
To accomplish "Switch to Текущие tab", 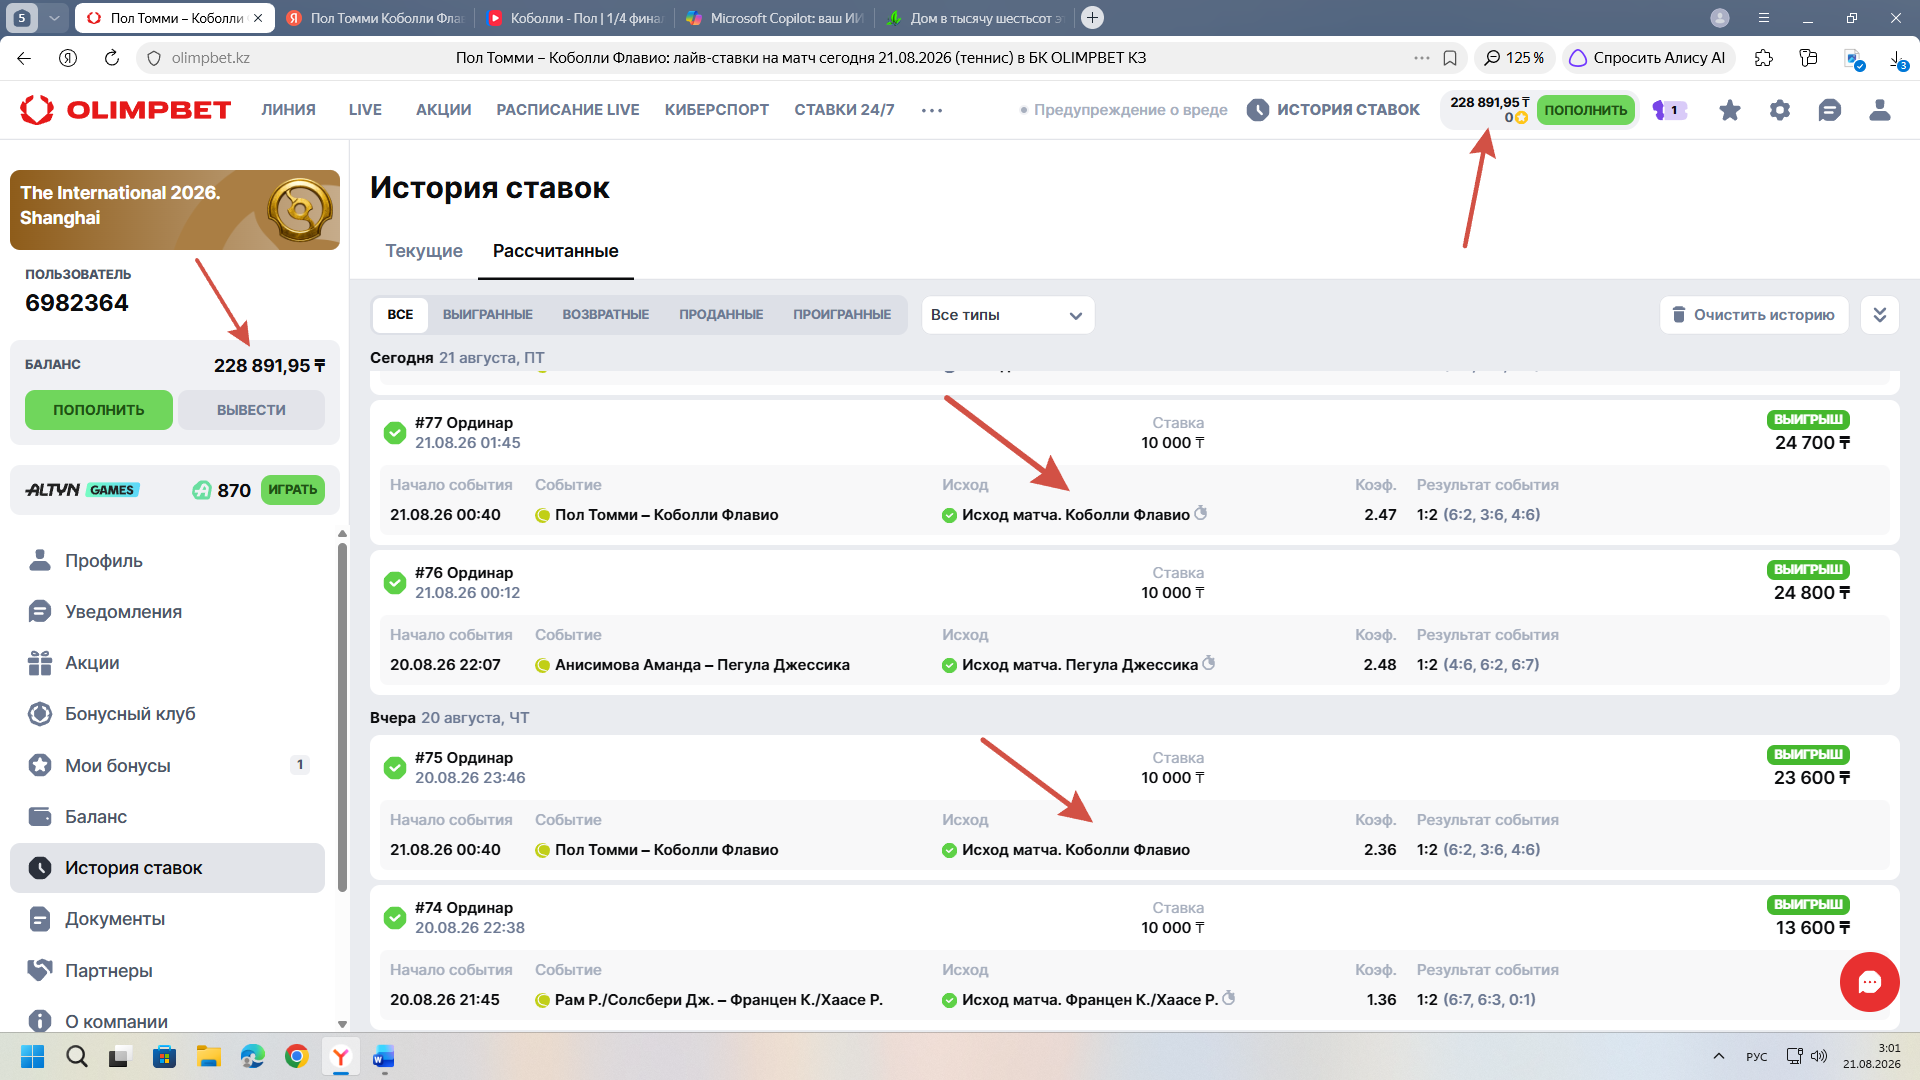I will pyautogui.click(x=424, y=251).
